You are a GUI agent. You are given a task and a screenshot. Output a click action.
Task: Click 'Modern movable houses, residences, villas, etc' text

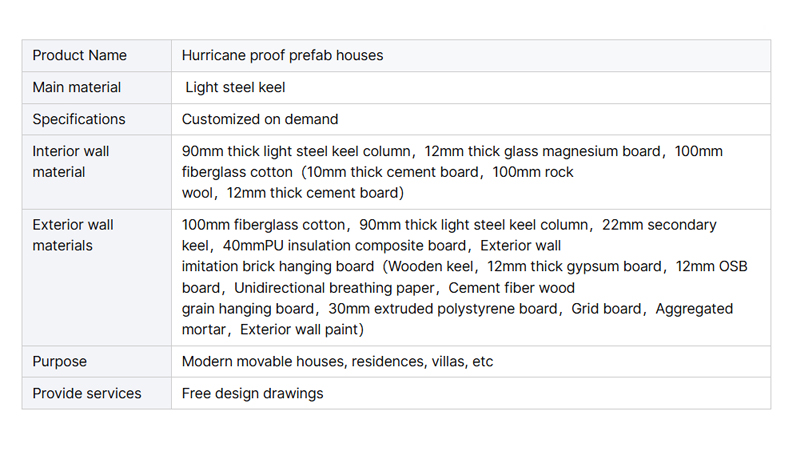coord(337,362)
